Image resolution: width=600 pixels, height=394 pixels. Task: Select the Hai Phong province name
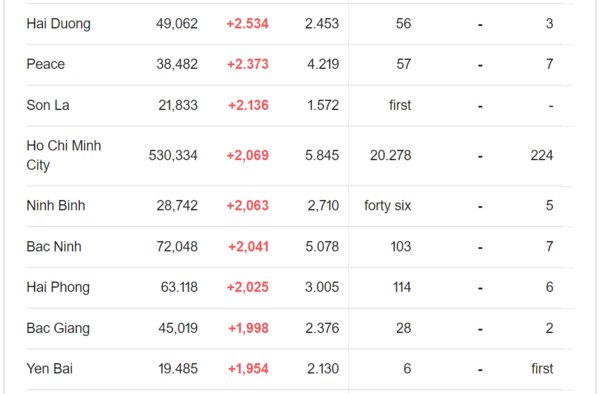58,287
